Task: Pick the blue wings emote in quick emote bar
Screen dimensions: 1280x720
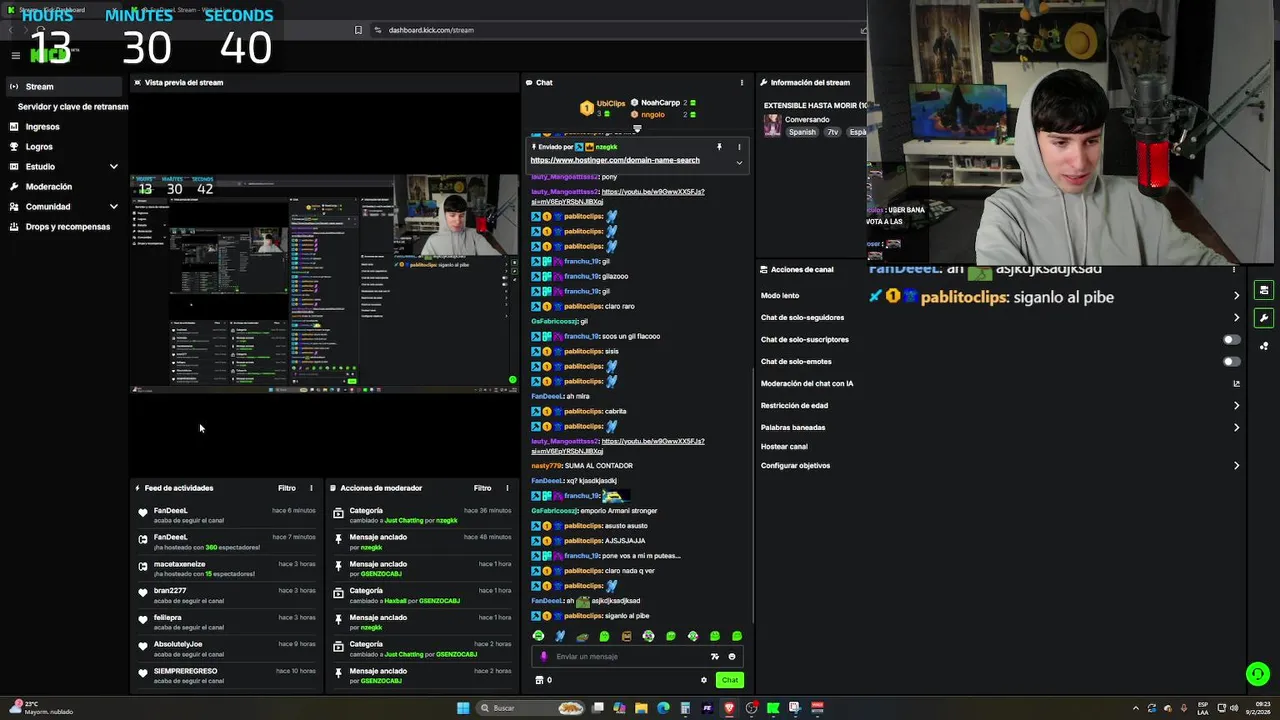Action: click(560, 636)
